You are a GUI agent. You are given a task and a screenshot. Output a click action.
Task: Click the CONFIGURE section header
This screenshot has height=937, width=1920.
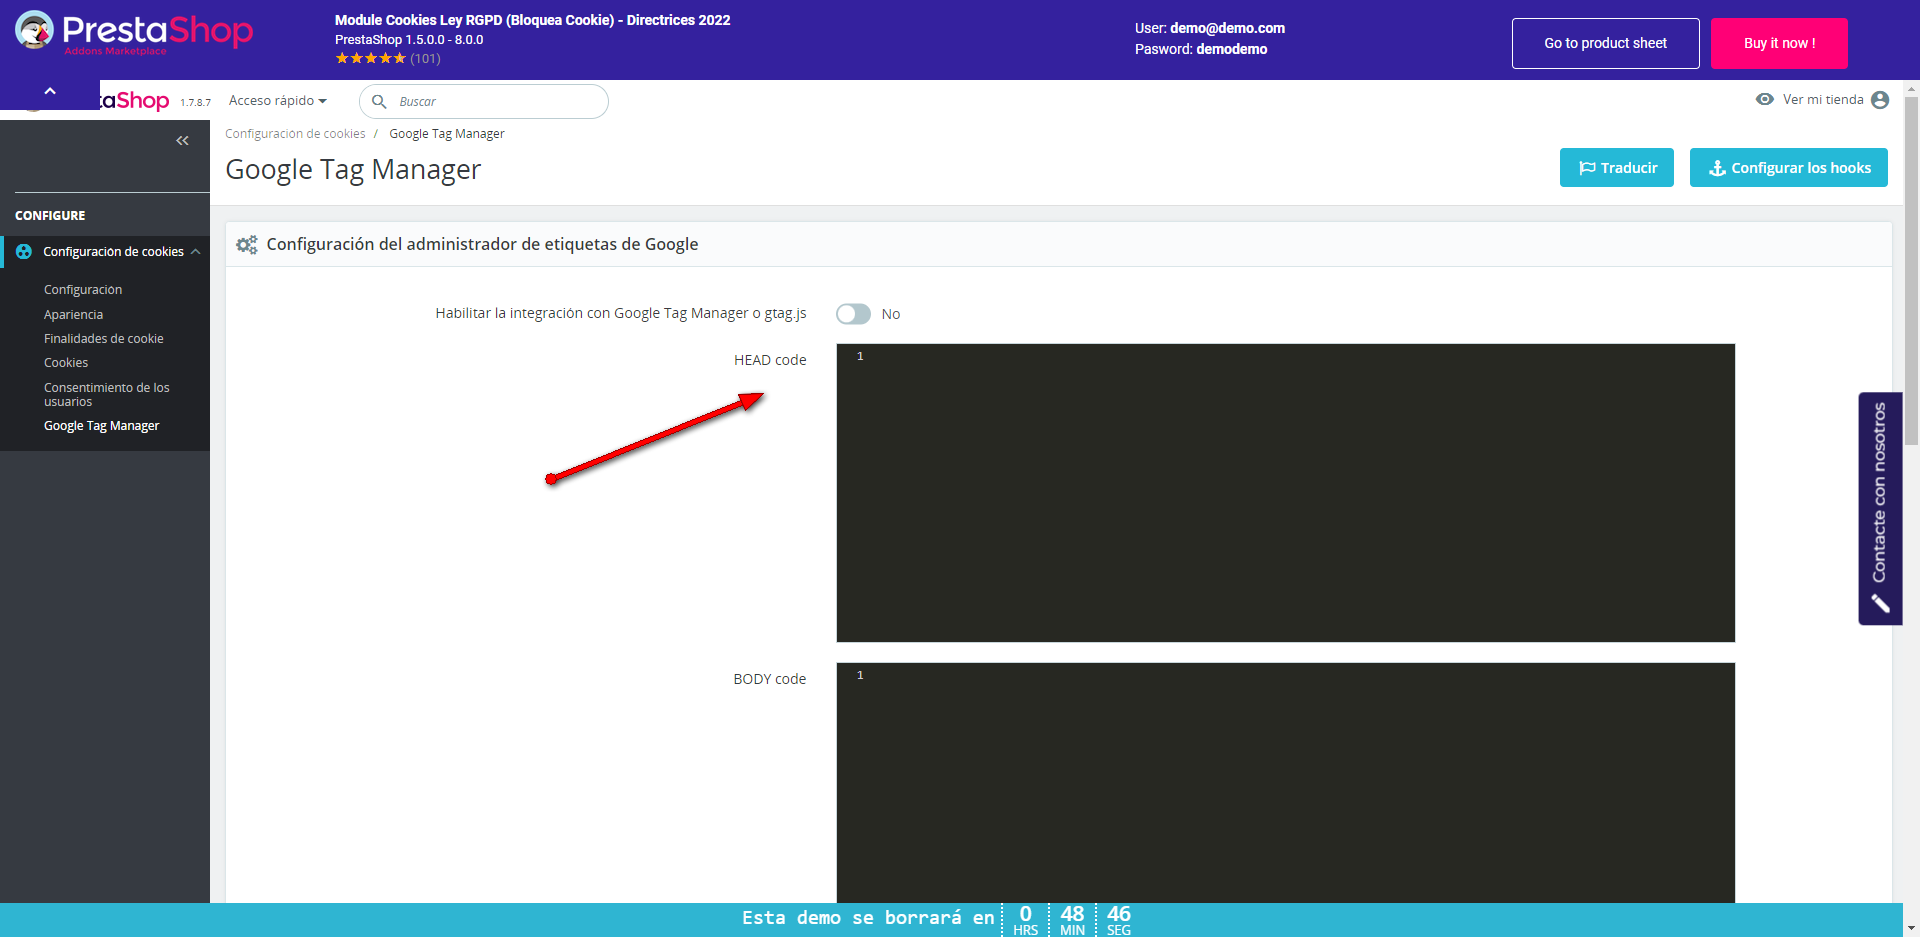(50, 216)
